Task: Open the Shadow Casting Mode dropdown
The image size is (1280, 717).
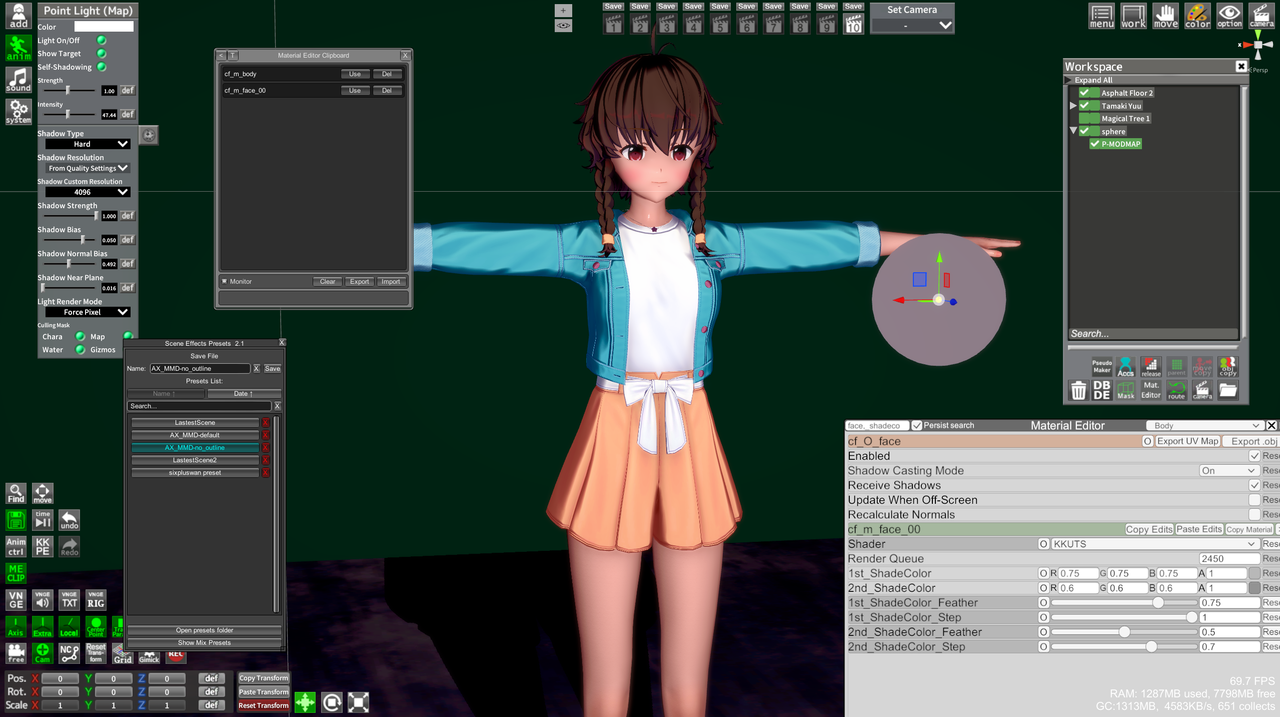Action: tap(1229, 471)
